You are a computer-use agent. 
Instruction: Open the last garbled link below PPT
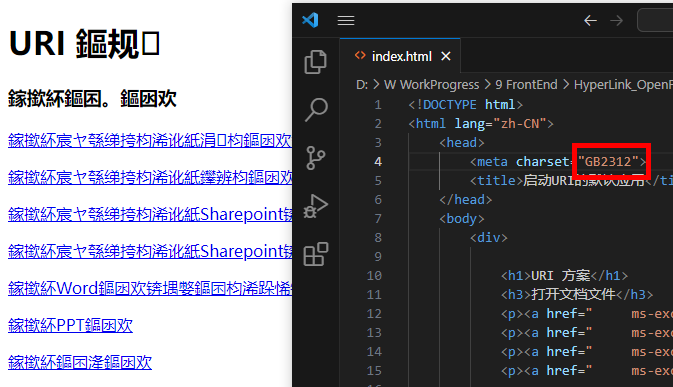(80, 362)
